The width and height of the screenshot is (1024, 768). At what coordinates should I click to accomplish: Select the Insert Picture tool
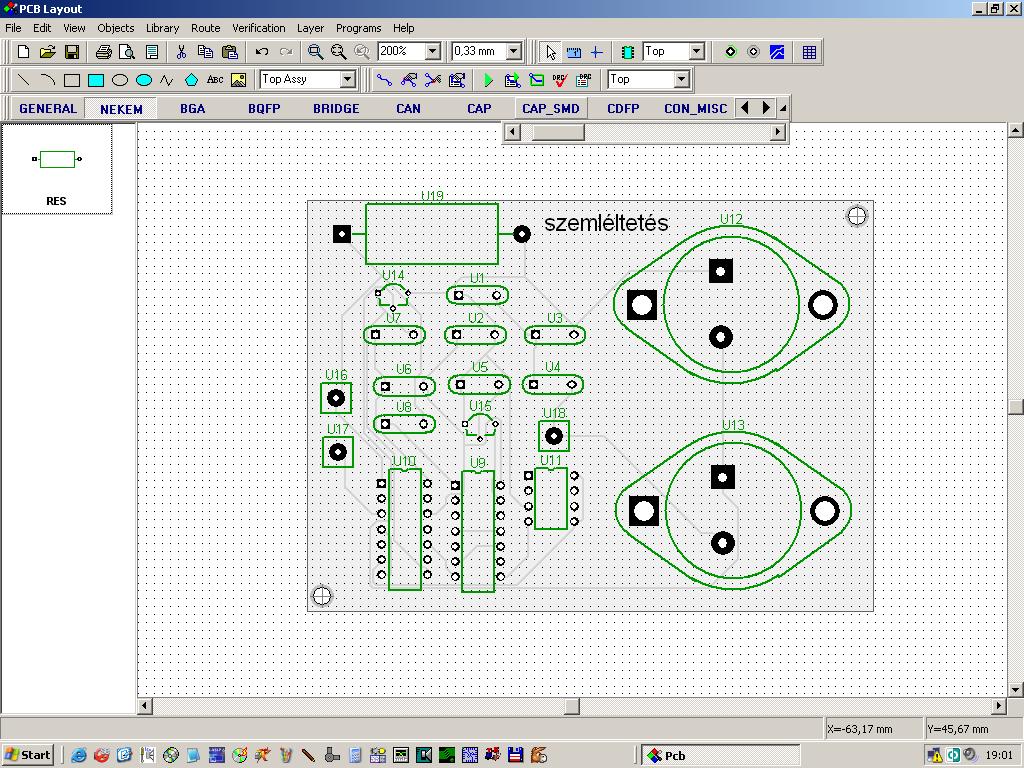click(238, 80)
